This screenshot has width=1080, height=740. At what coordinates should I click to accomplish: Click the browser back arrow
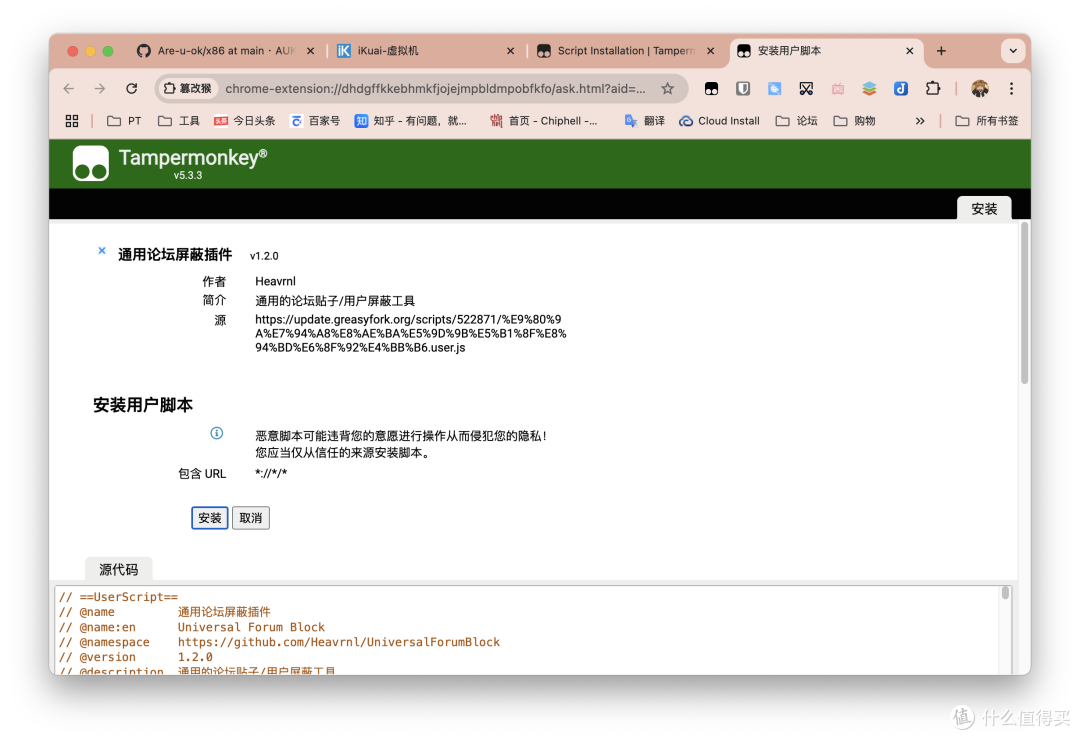point(68,88)
